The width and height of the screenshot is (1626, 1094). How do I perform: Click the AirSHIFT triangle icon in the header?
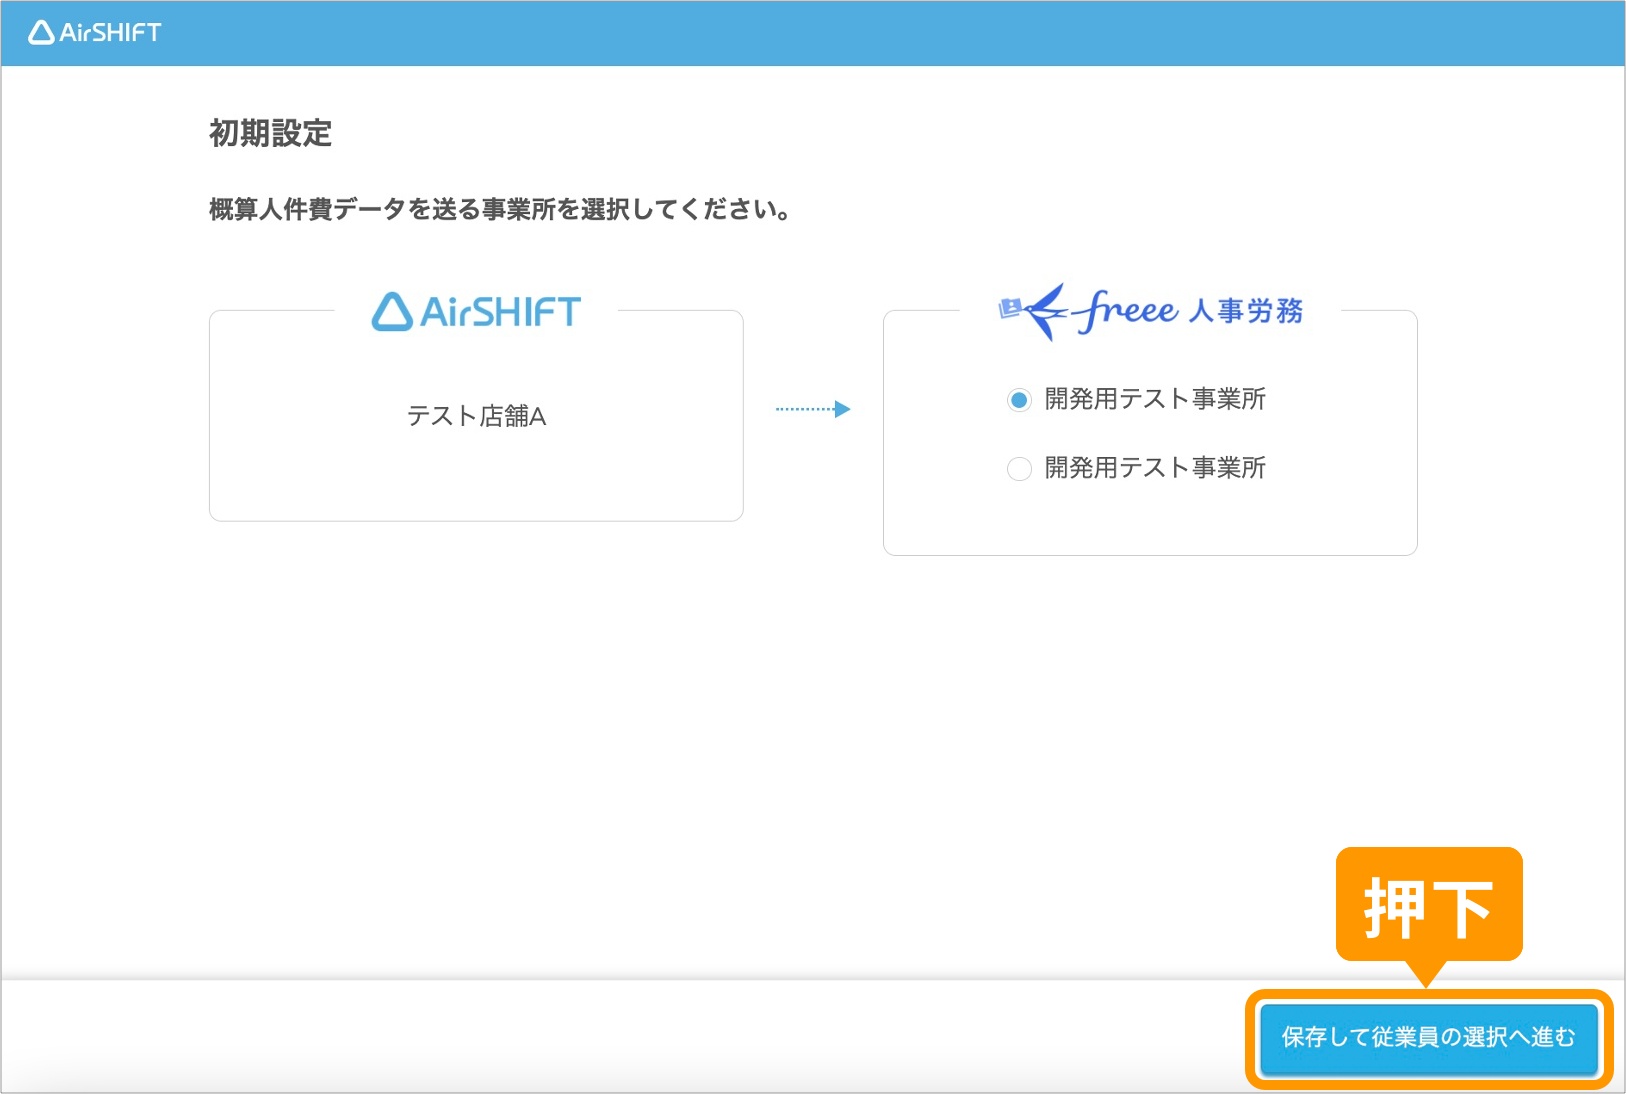click(x=41, y=33)
